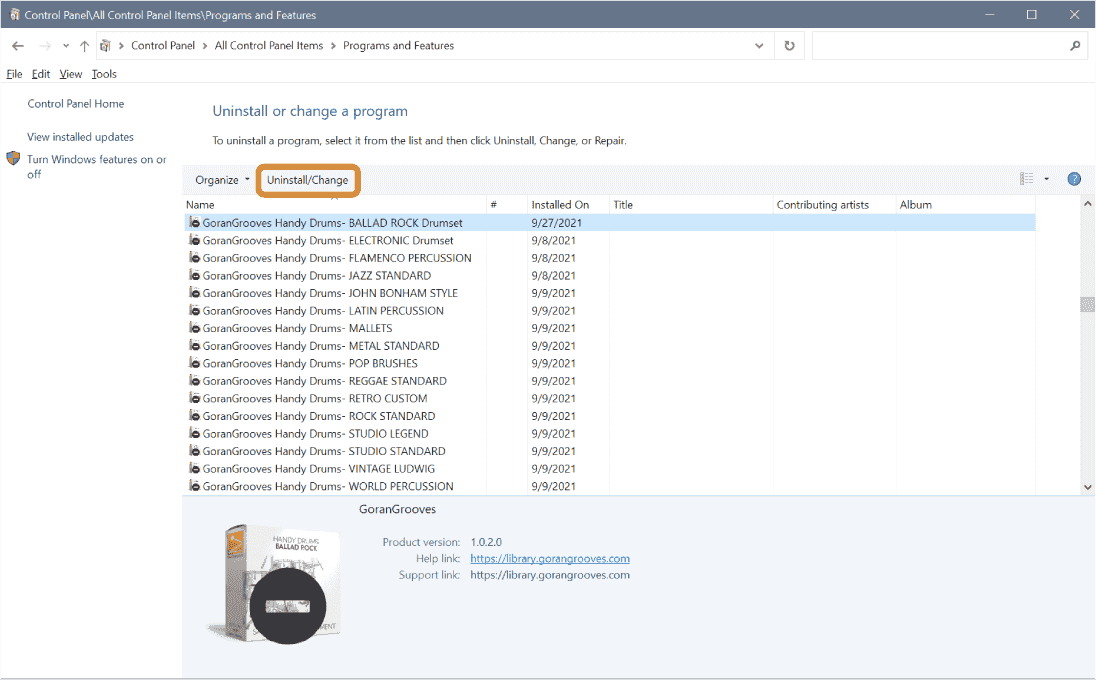The image size is (1096, 680).
Task: Go to Control Panel Home
Action: (75, 103)
